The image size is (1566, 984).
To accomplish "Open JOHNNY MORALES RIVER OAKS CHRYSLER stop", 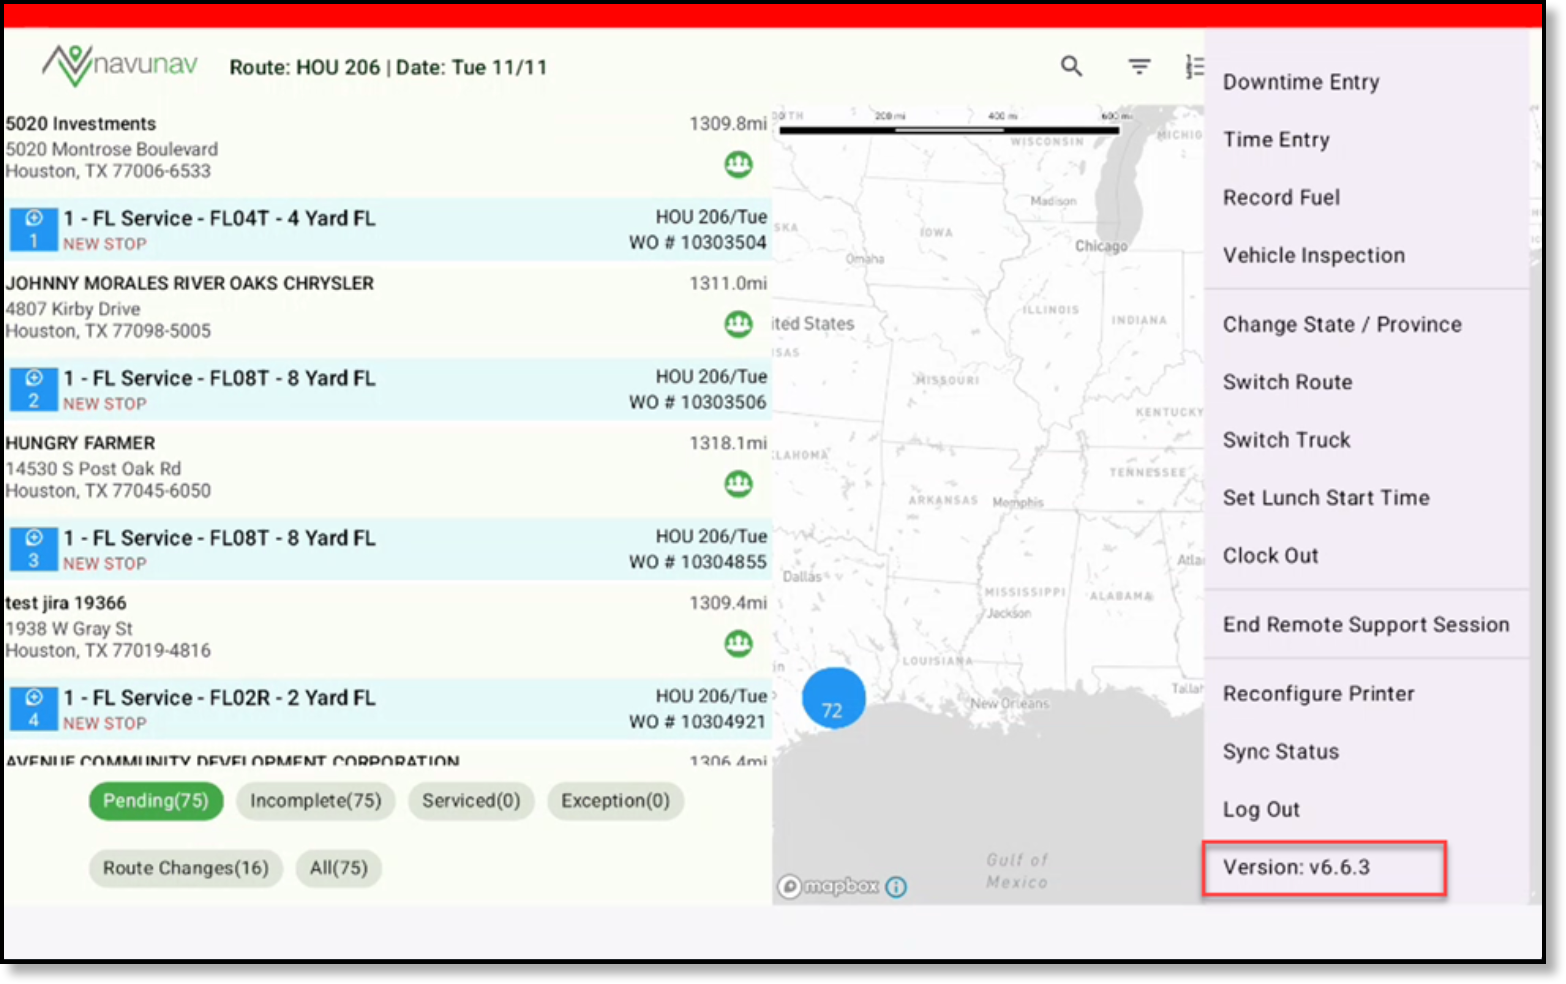I will [190, 284].
